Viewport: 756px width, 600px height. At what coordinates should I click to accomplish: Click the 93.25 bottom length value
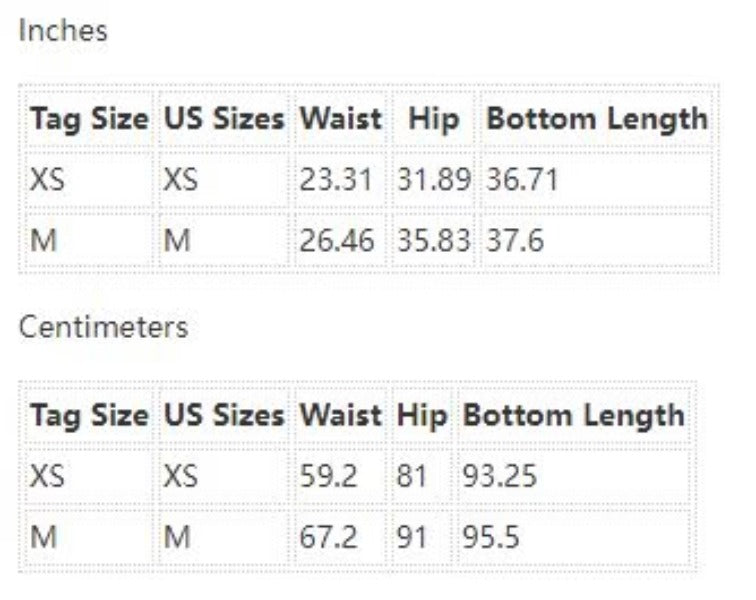(x=499, y=476)
